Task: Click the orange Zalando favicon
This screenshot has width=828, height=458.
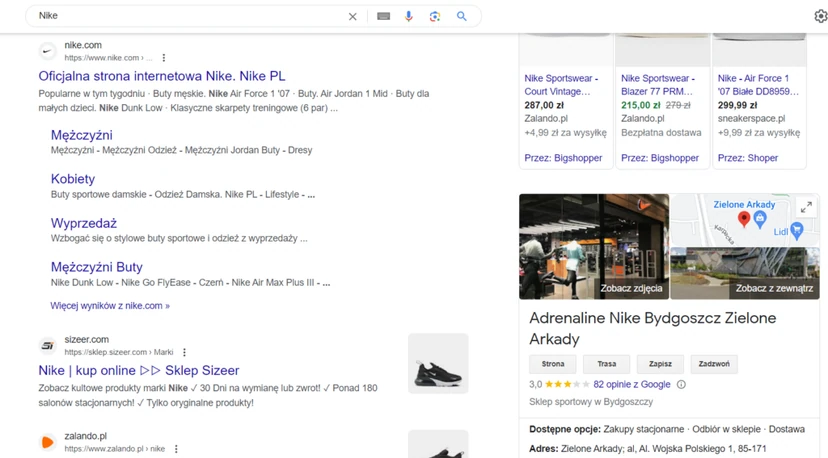Action: (48, 442)
